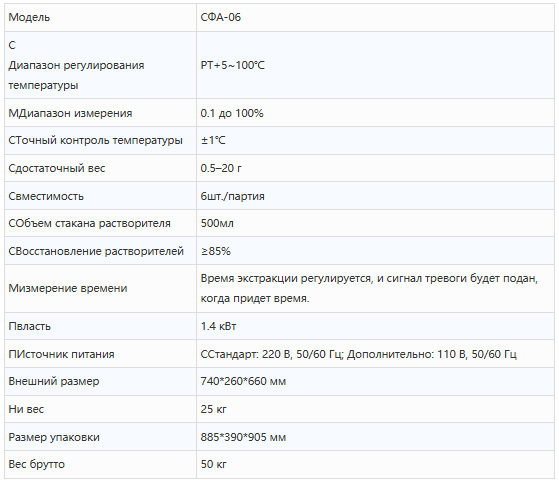Select the '0.5–20 г' value
The height and width of the screenshot is (480, 559).
221,168
